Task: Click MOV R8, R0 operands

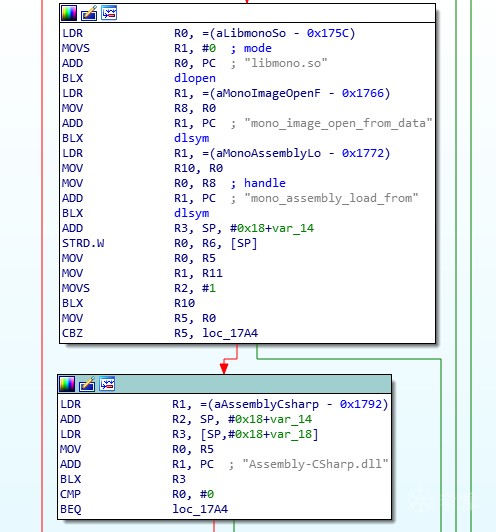Action: coord(195,108)
